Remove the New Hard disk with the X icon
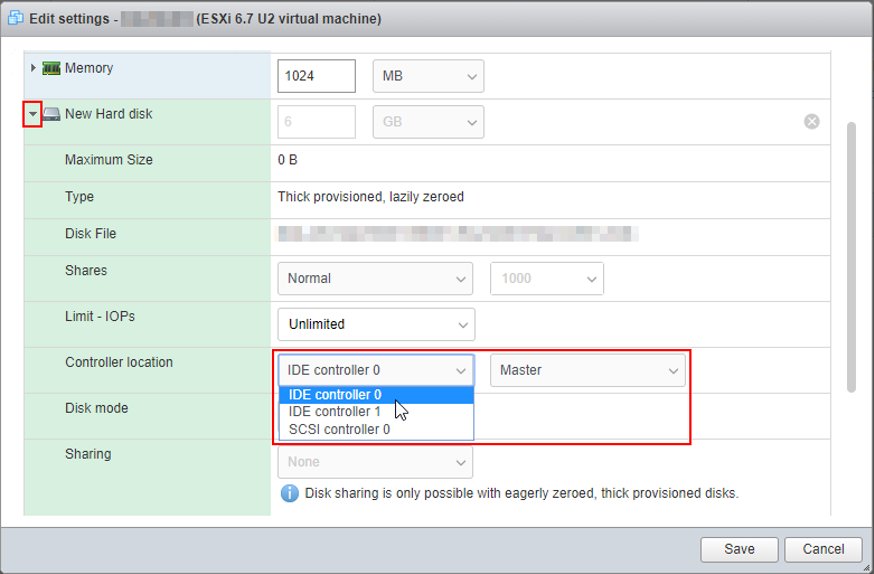 click(812, 121)
